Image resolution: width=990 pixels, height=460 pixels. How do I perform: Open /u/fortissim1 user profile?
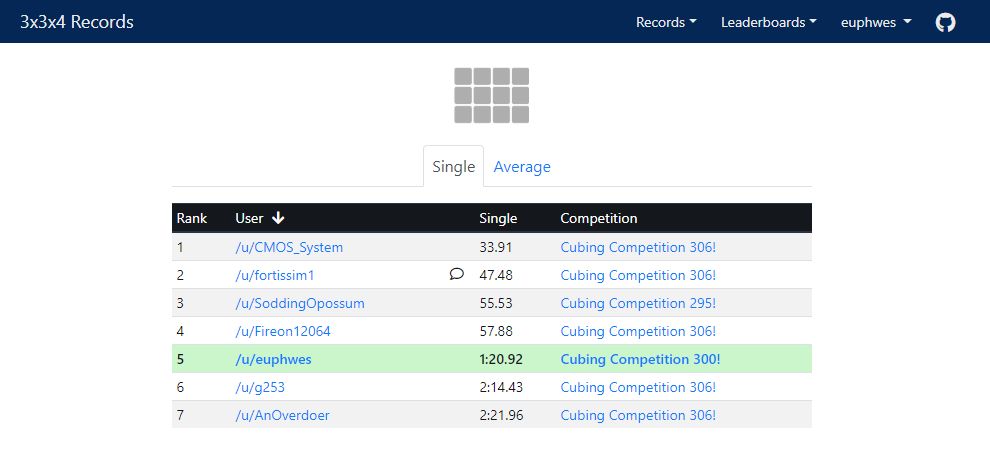tap(275, 276)
